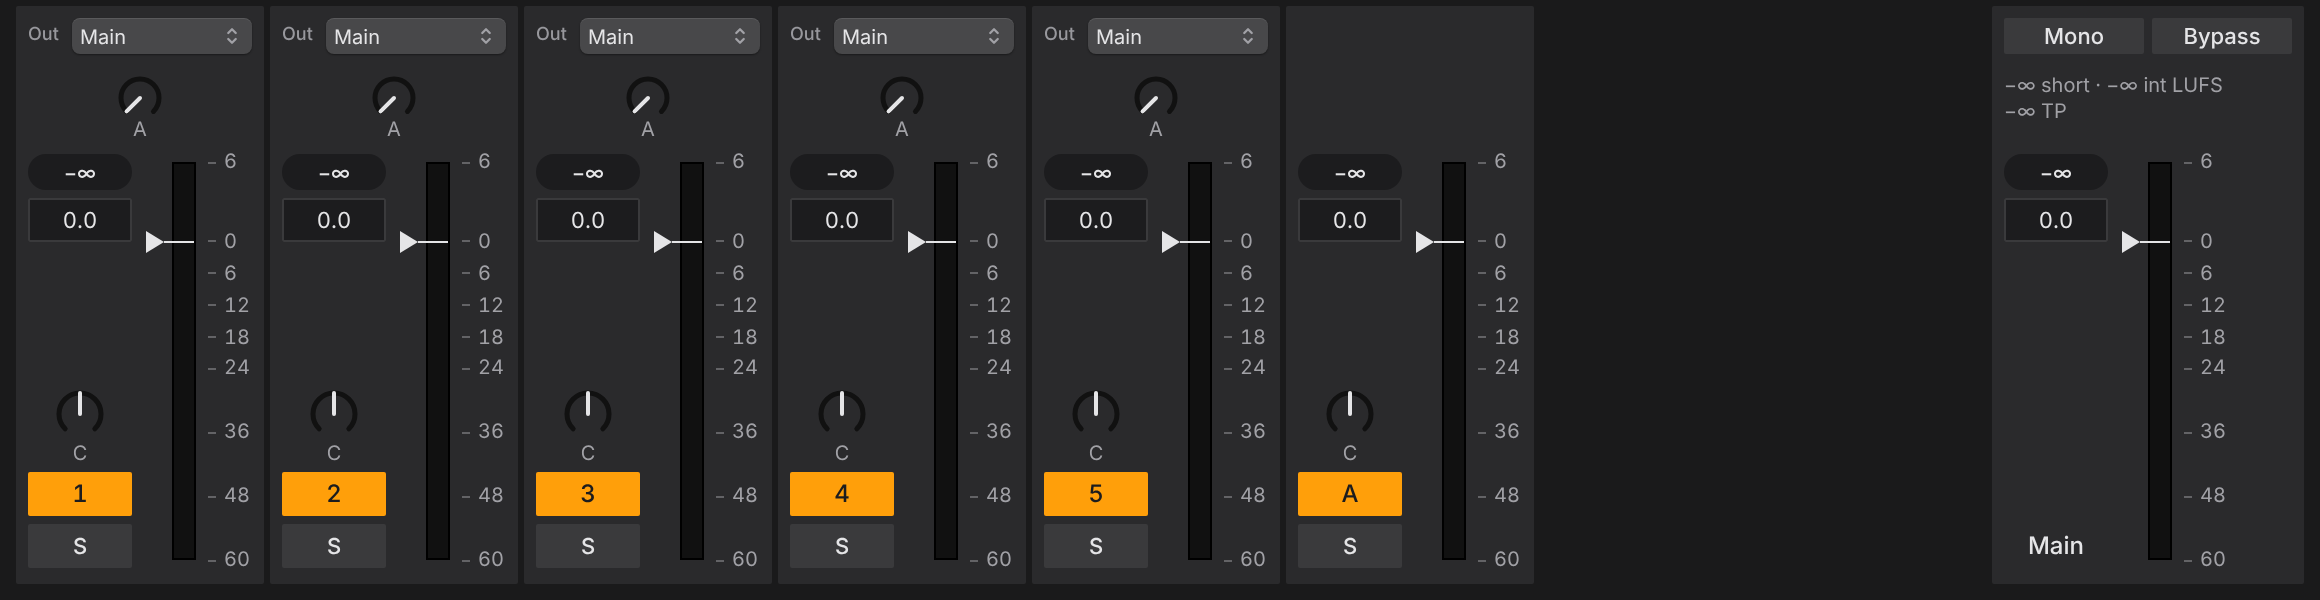Viewport: 2320px width, 600px height.
Task: Open channel 5 Out dropdown set to Main
Action: 1177,37
